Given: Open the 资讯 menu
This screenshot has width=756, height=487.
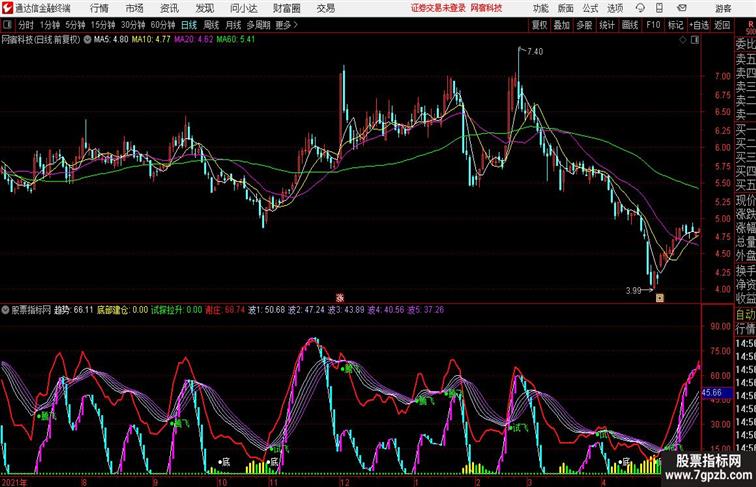Looking at the screenshot, I should (x=169, y=8).
